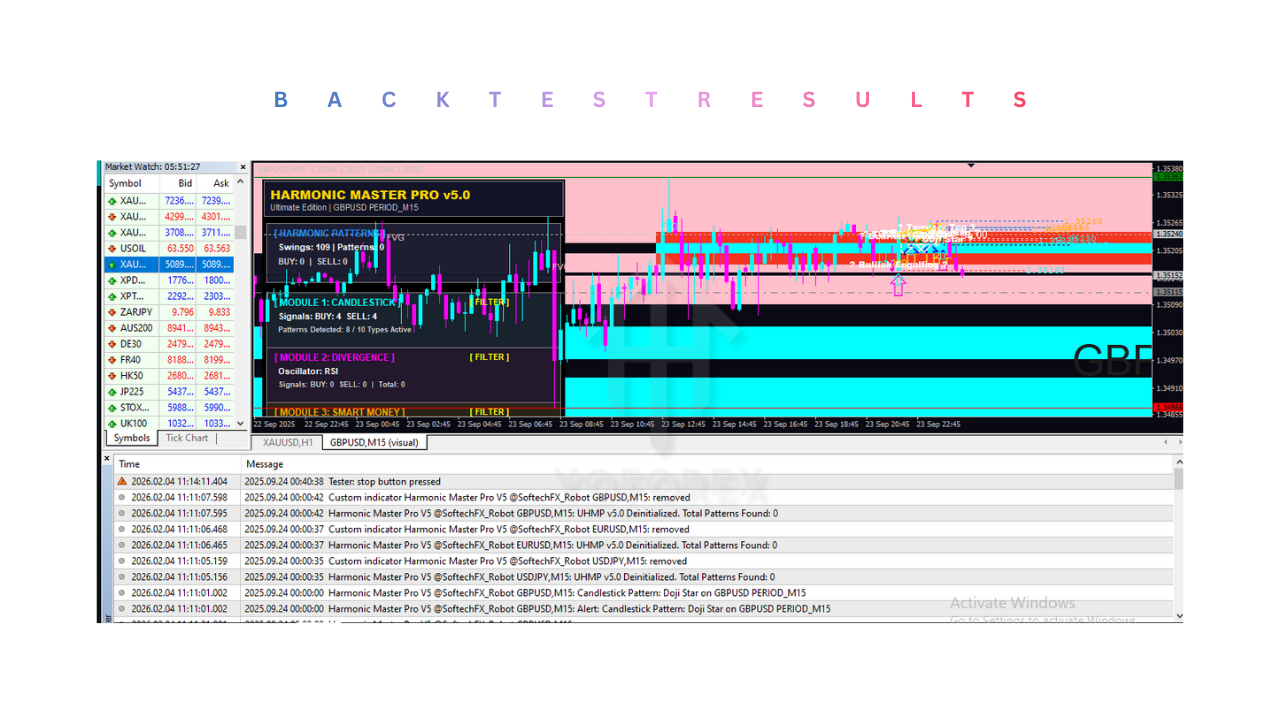Viewport: 1280px width, 720px height.
Task: Click the warning icon beside the stop button log entry
Action: tap(122, 481)
